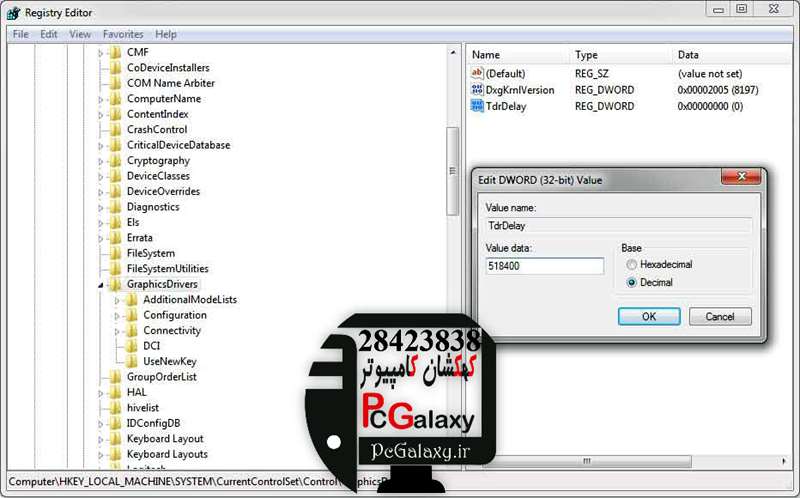The width and height of the screenshot is (800, 498).
Task: Click the (Default) string value icon
Action: (x=477, y=73)
